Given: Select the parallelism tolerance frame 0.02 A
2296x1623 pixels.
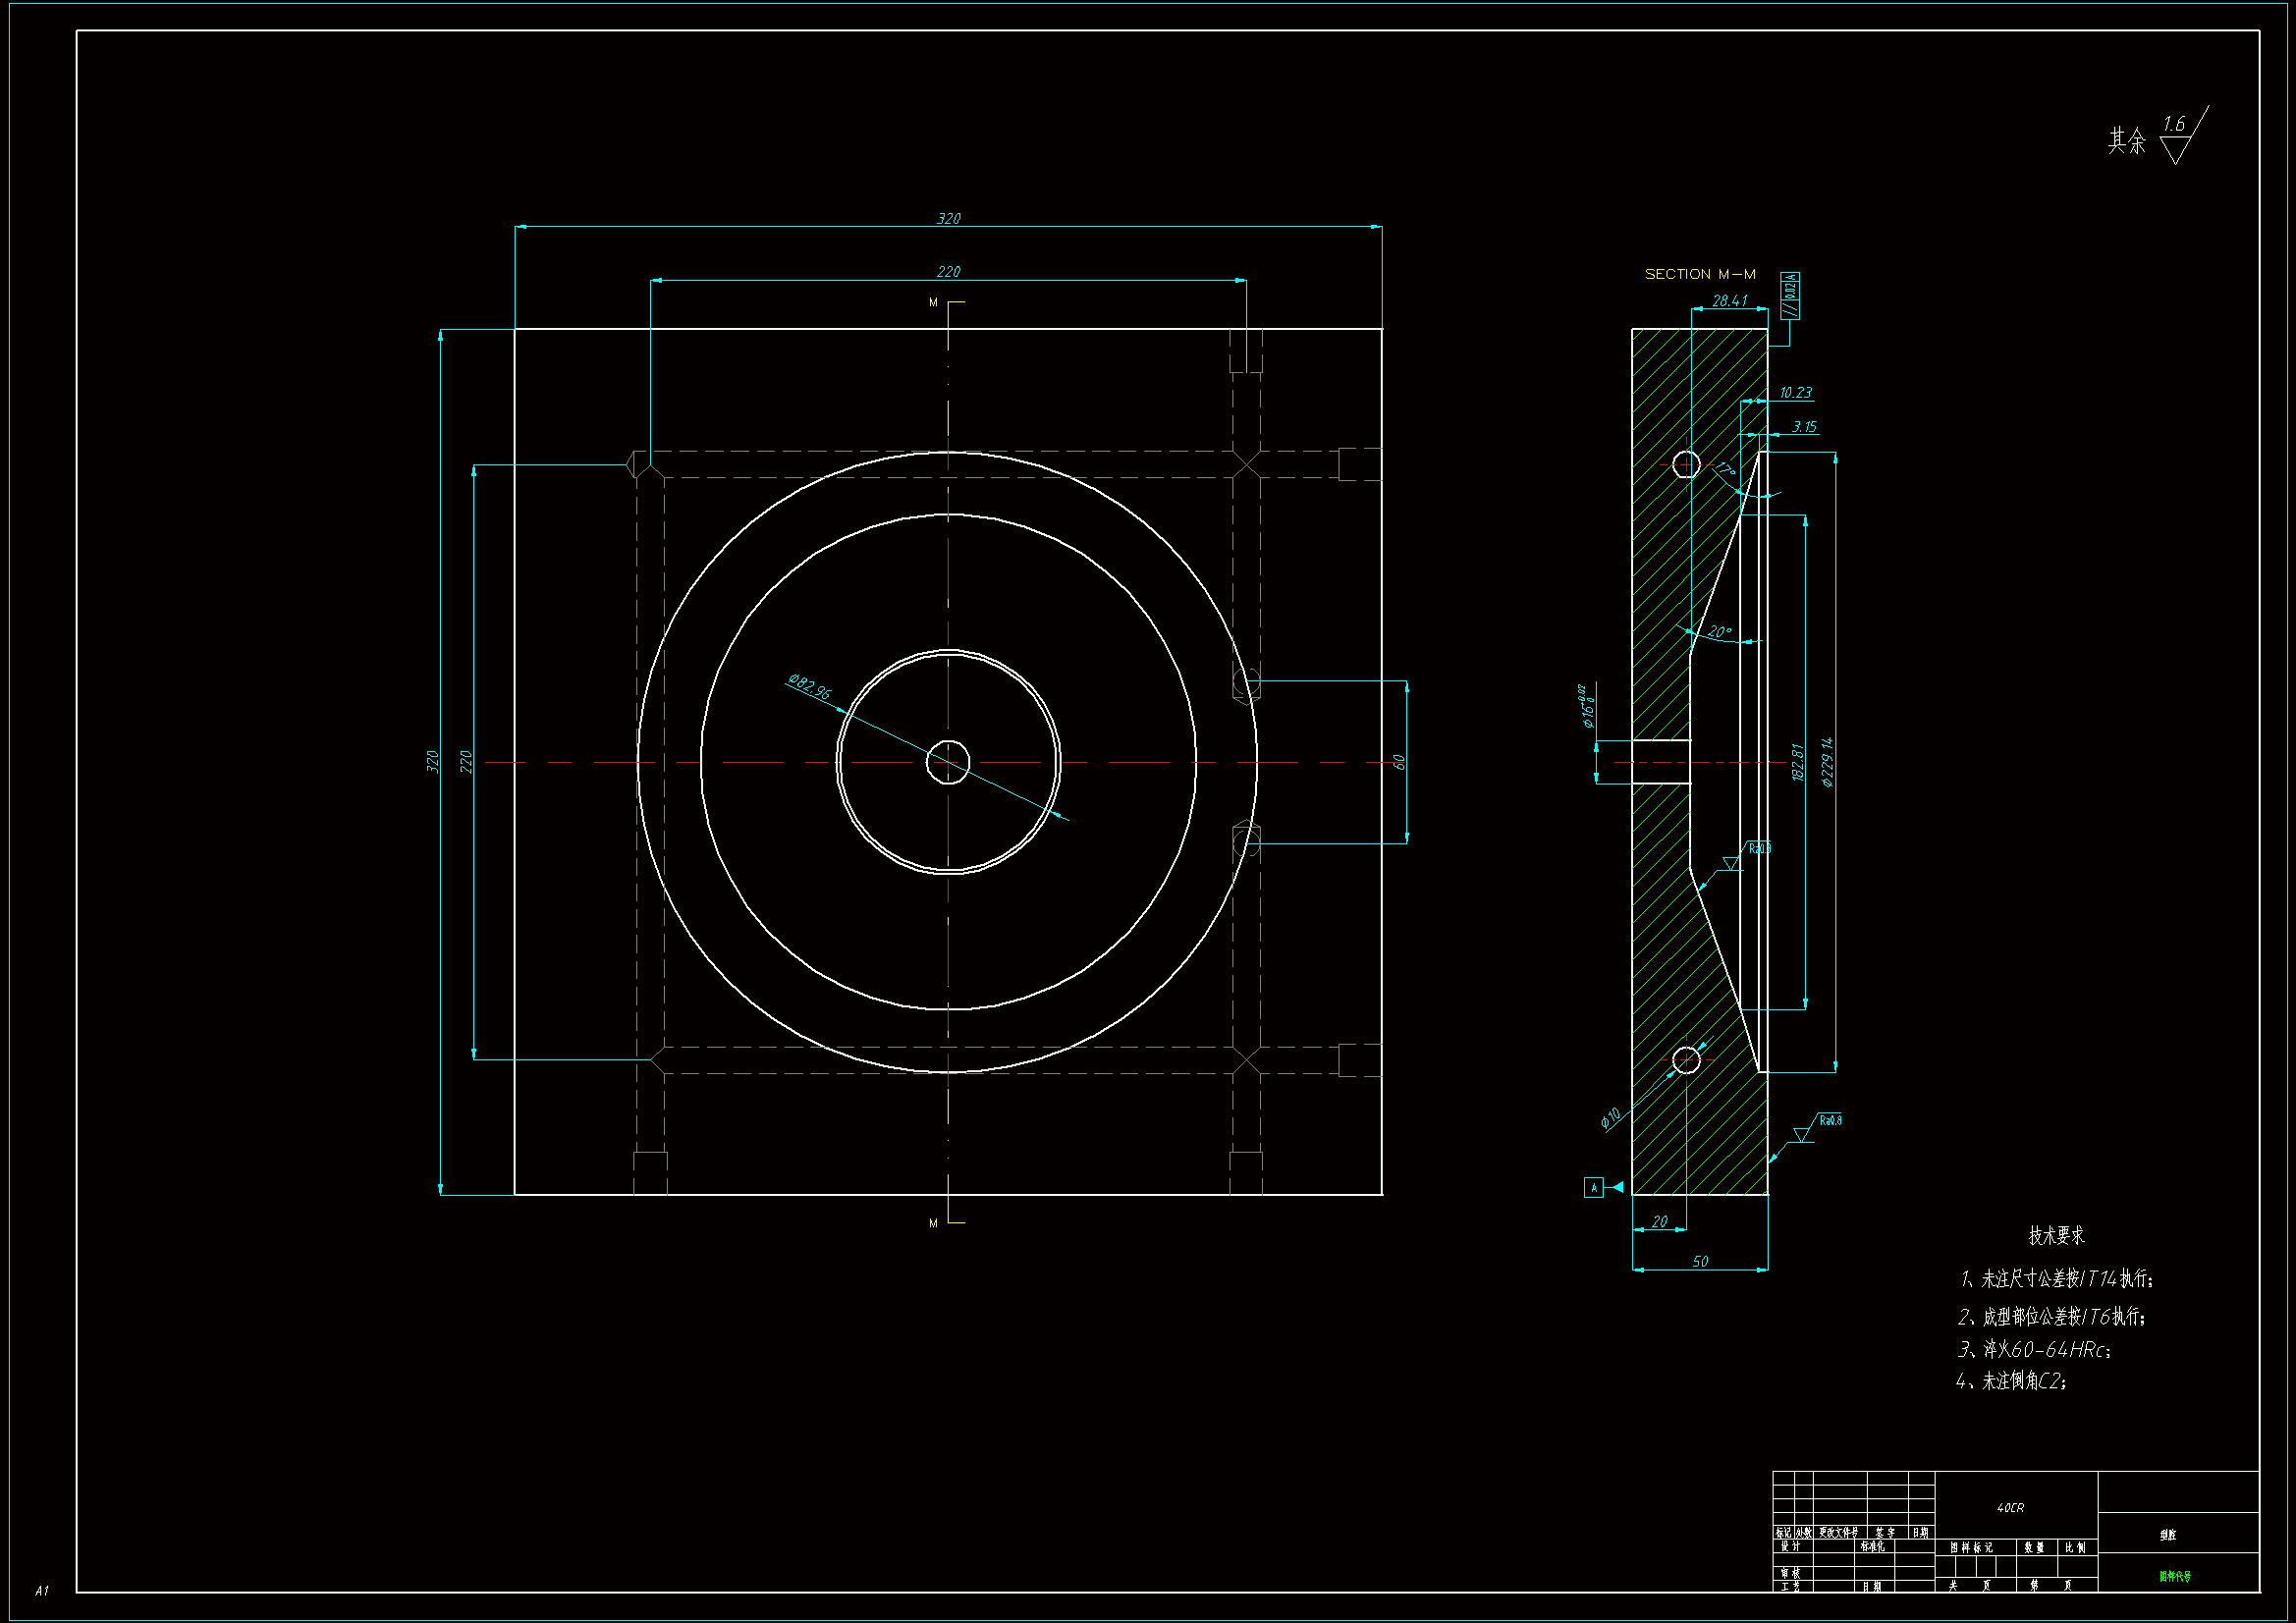Looking at the screenshot, I should coord(1790,295).
